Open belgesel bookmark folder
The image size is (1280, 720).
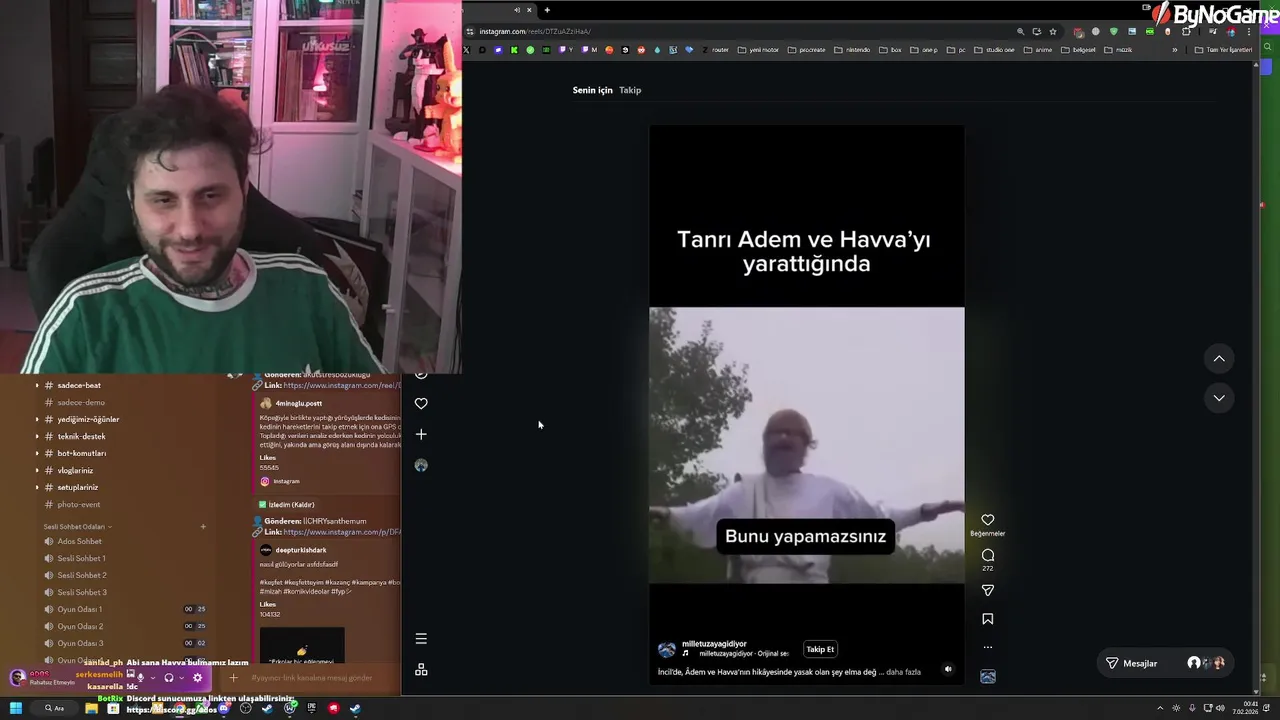[1078, 50]
